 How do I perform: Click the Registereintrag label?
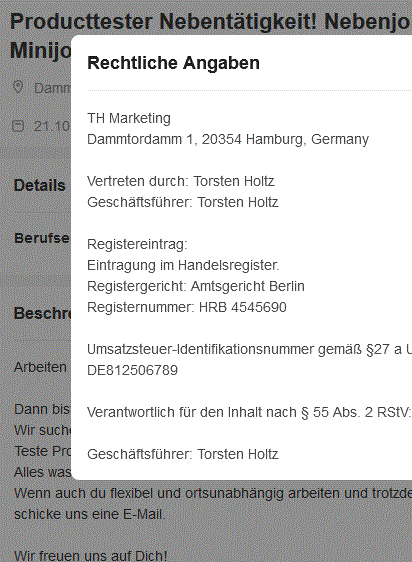pyautogui.click(x=137, y=244)
